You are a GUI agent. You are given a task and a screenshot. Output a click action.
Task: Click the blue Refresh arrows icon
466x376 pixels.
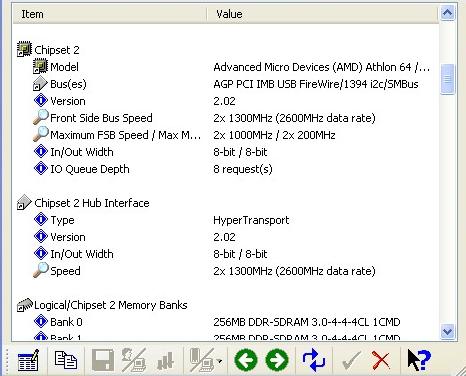[314, 360]
